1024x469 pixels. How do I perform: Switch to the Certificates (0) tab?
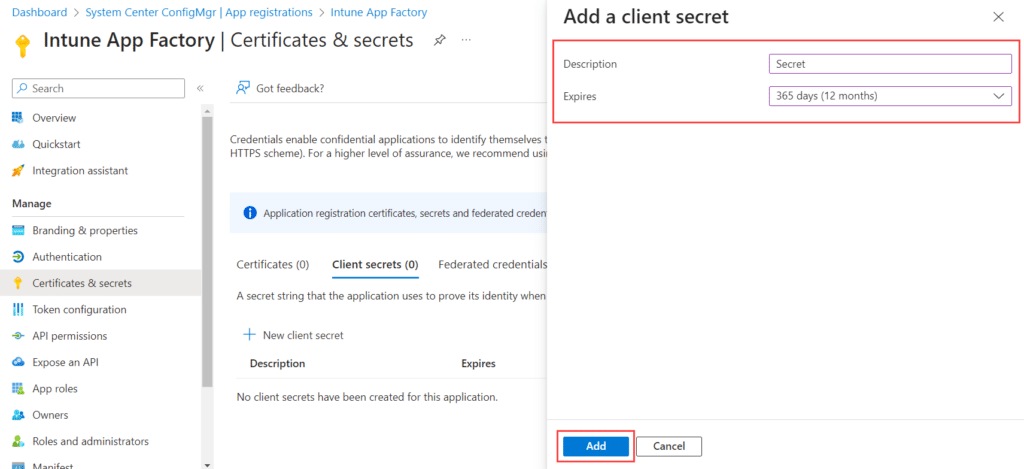point(272,265)
